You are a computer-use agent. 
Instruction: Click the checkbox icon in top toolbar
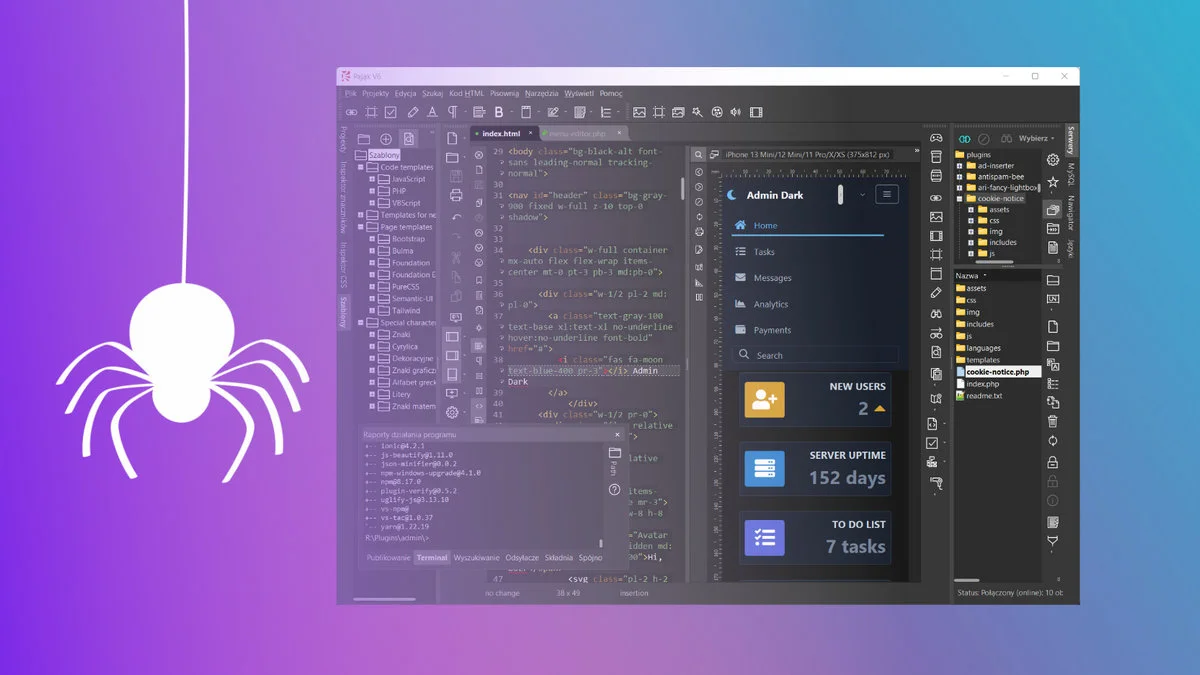[x=391, y=112]
